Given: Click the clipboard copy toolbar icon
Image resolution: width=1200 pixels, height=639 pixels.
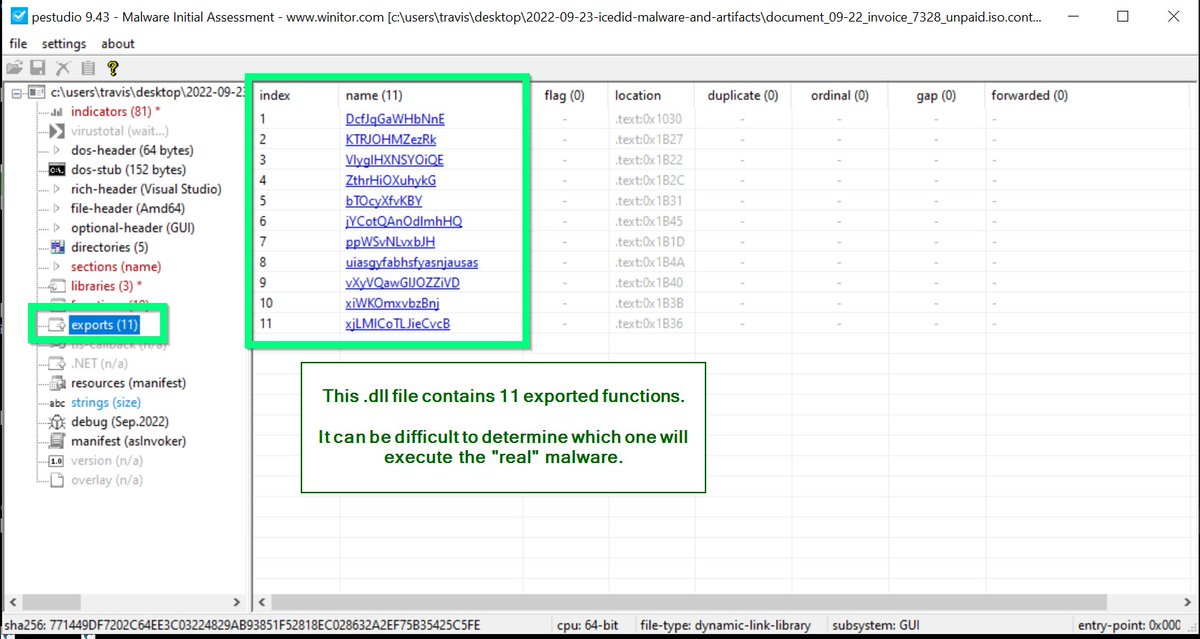Looking at the screenshot, I should (x=88, y=68).
